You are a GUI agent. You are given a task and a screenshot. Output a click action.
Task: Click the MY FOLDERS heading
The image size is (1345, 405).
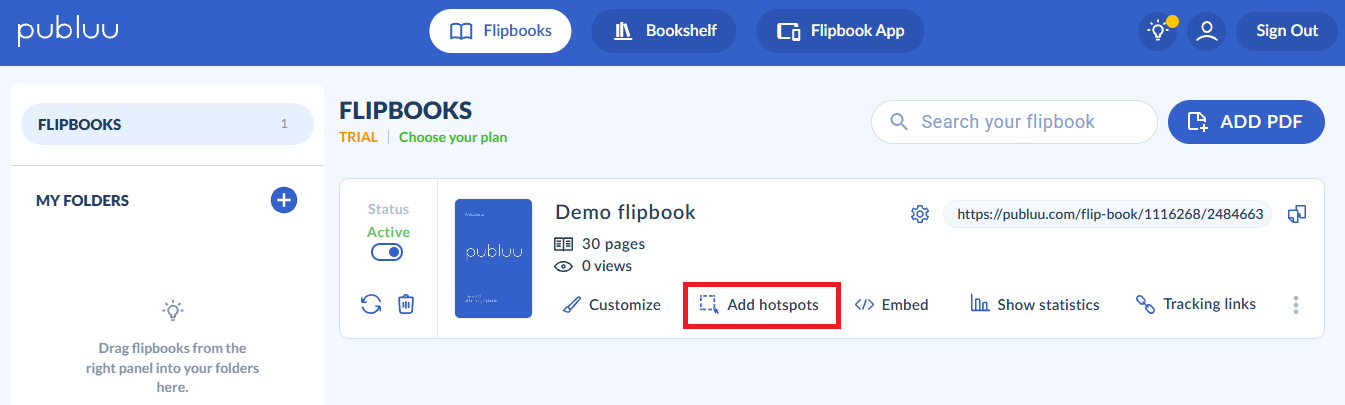point(82,200)
